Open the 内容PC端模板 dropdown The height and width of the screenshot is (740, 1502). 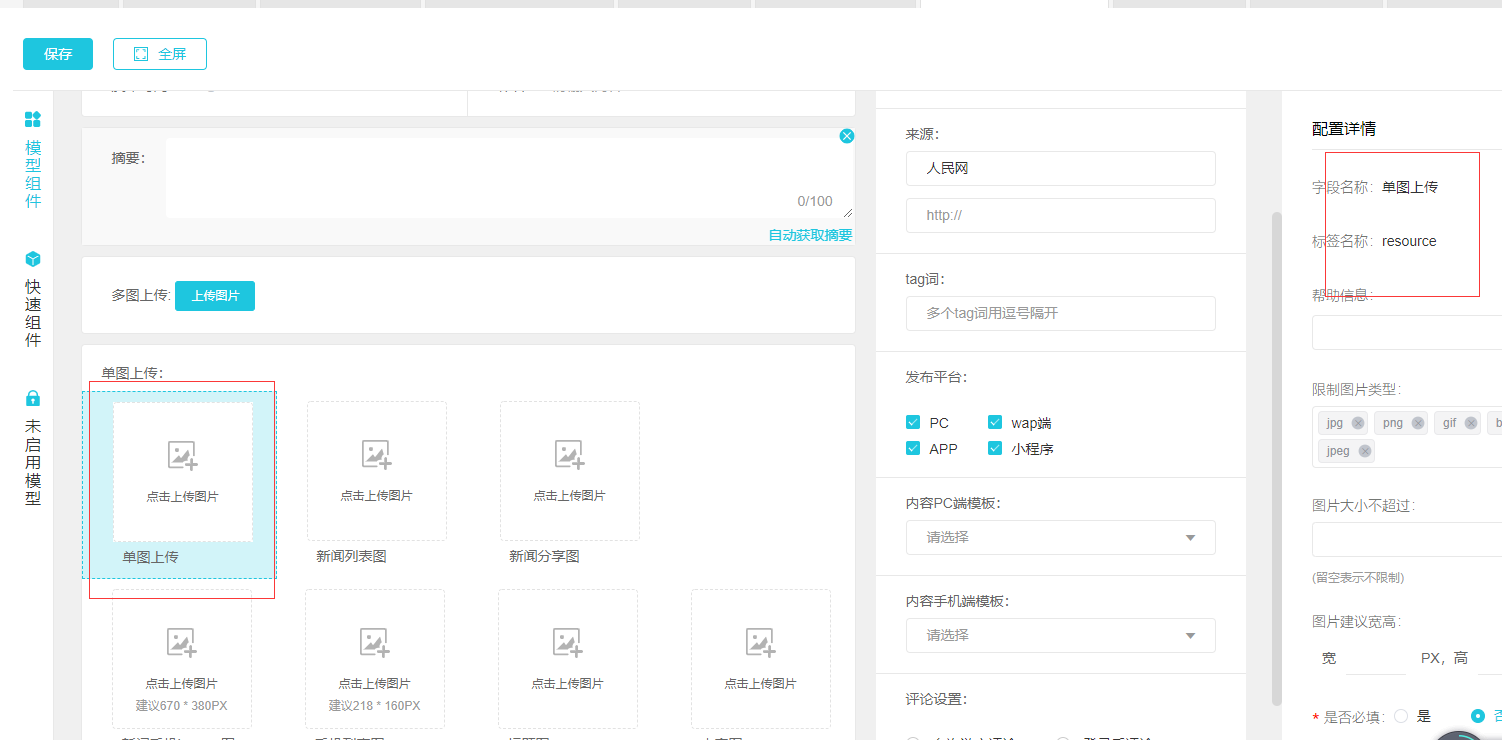pos(1060,537)
